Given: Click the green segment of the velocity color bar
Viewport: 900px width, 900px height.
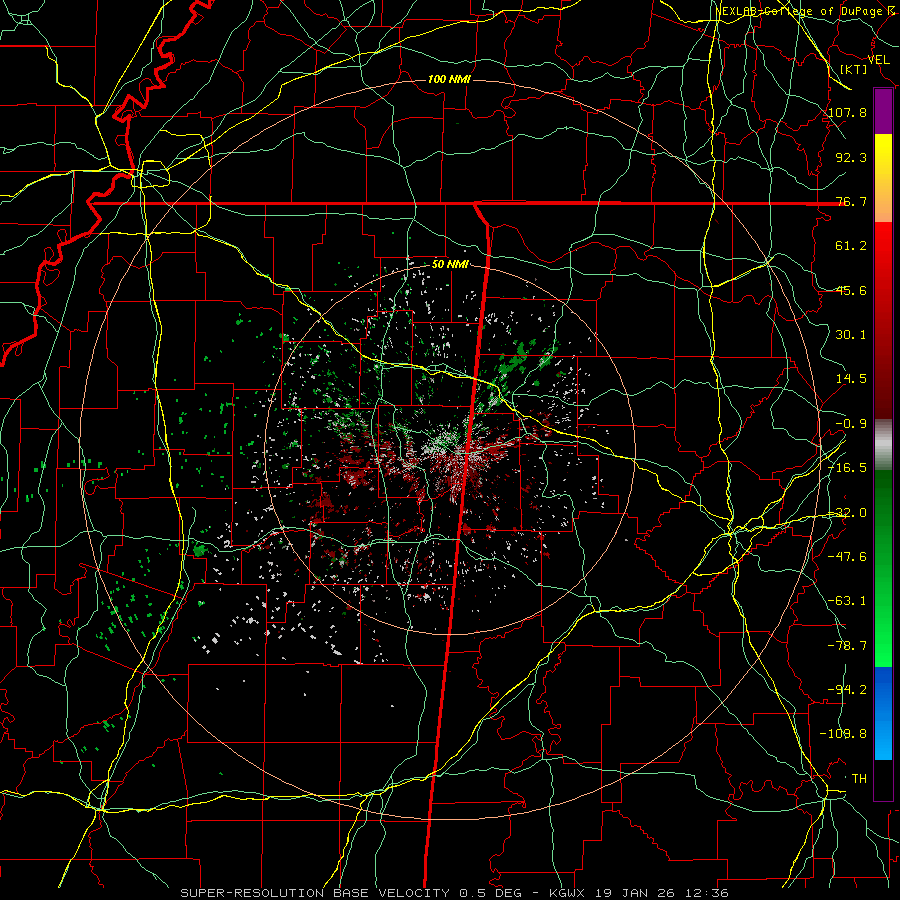Looking at the screenshot, I should 883,568.
